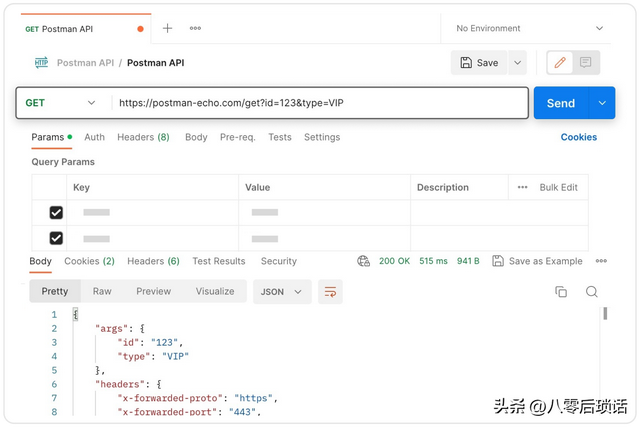The image size is (640, 427).
Task: Open the query params column options ellipsis
Action: click(522, 187)
